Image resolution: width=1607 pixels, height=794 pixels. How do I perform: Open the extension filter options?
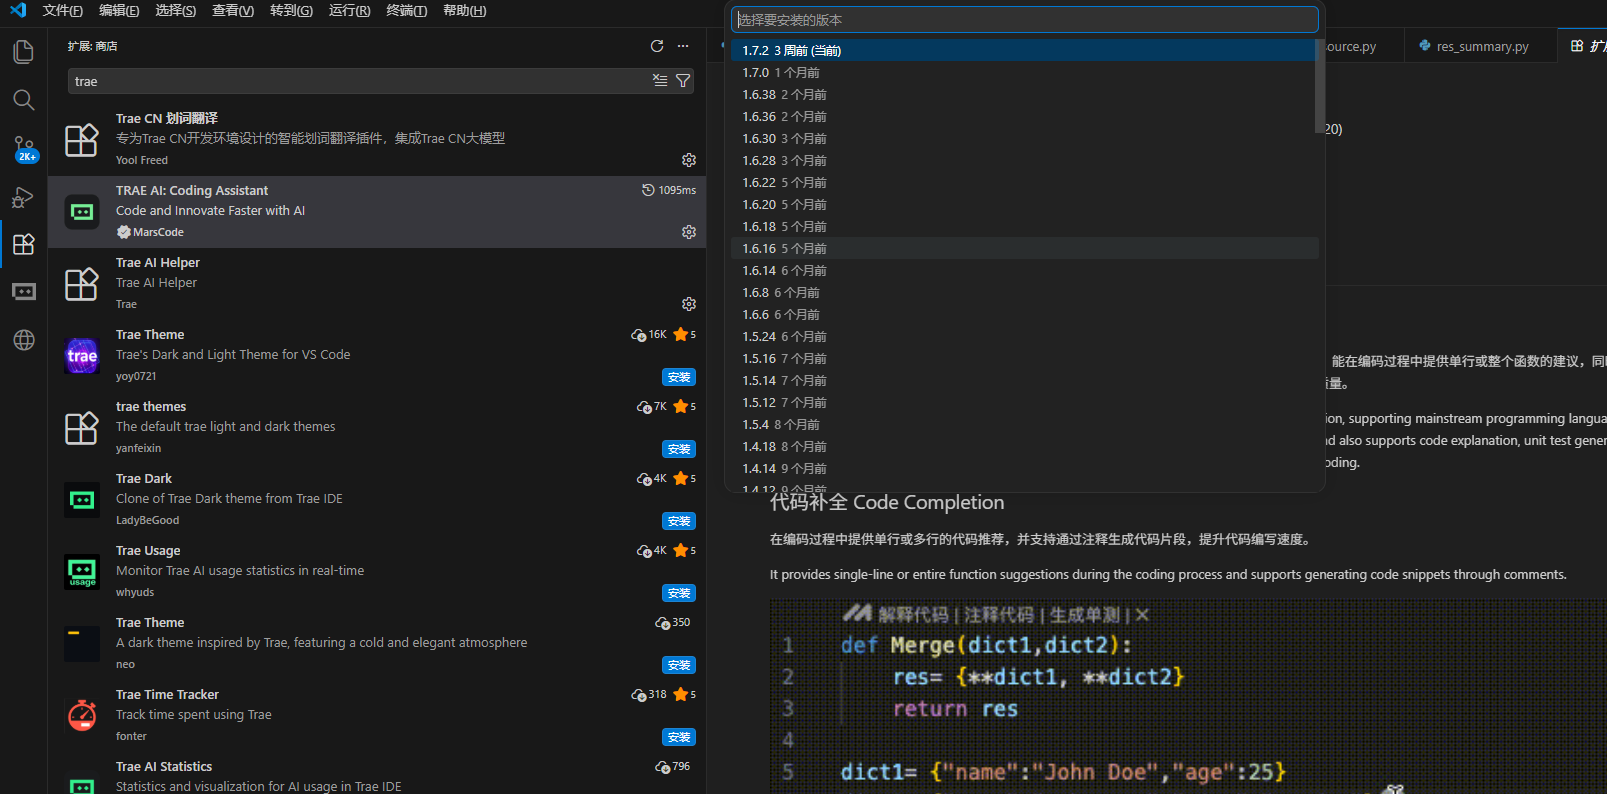683,81
